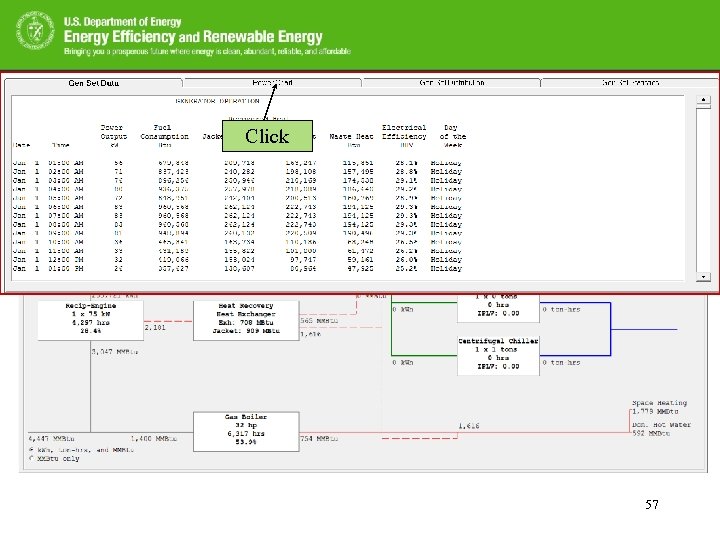Click the 'Fuel Consumption' column header
720x540 pixels.
pos(164,136)
